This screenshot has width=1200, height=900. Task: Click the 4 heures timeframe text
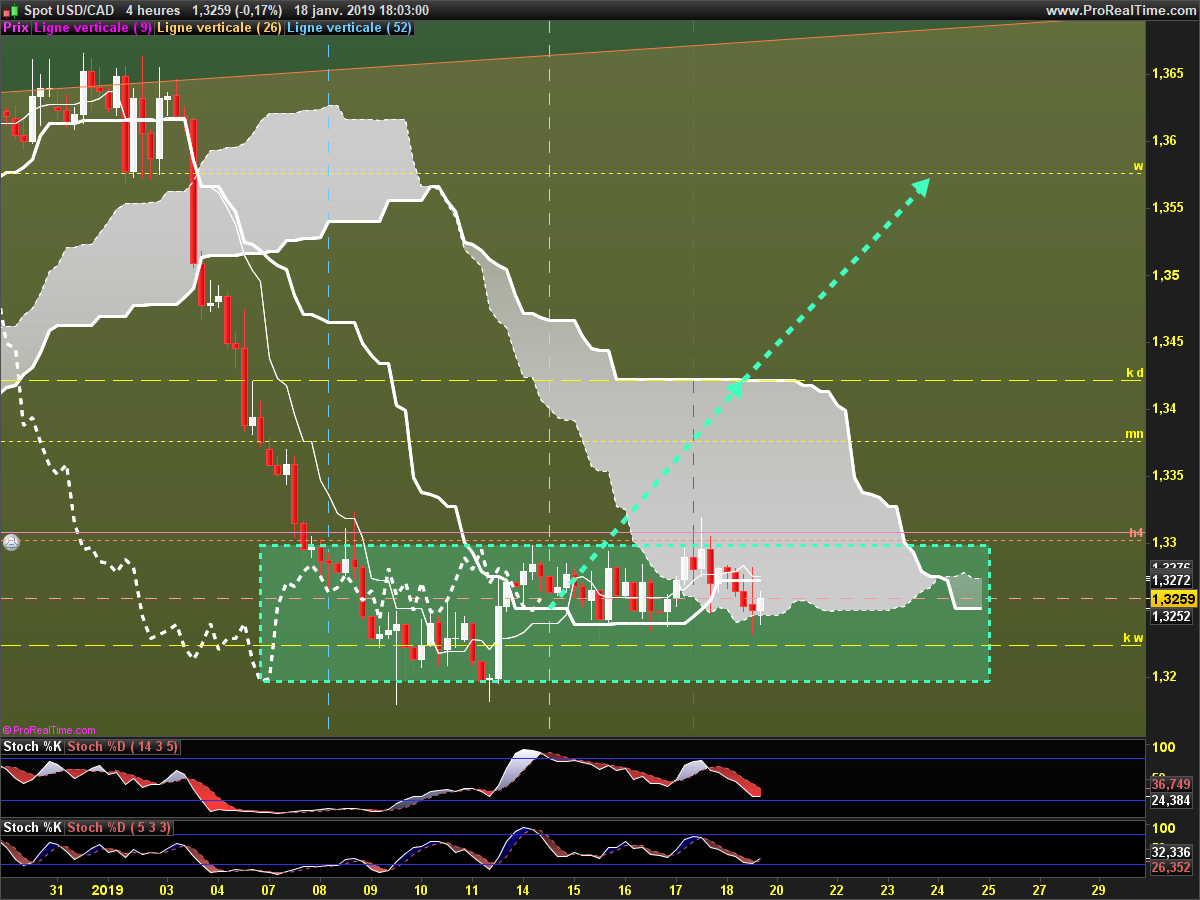[152, 10]
